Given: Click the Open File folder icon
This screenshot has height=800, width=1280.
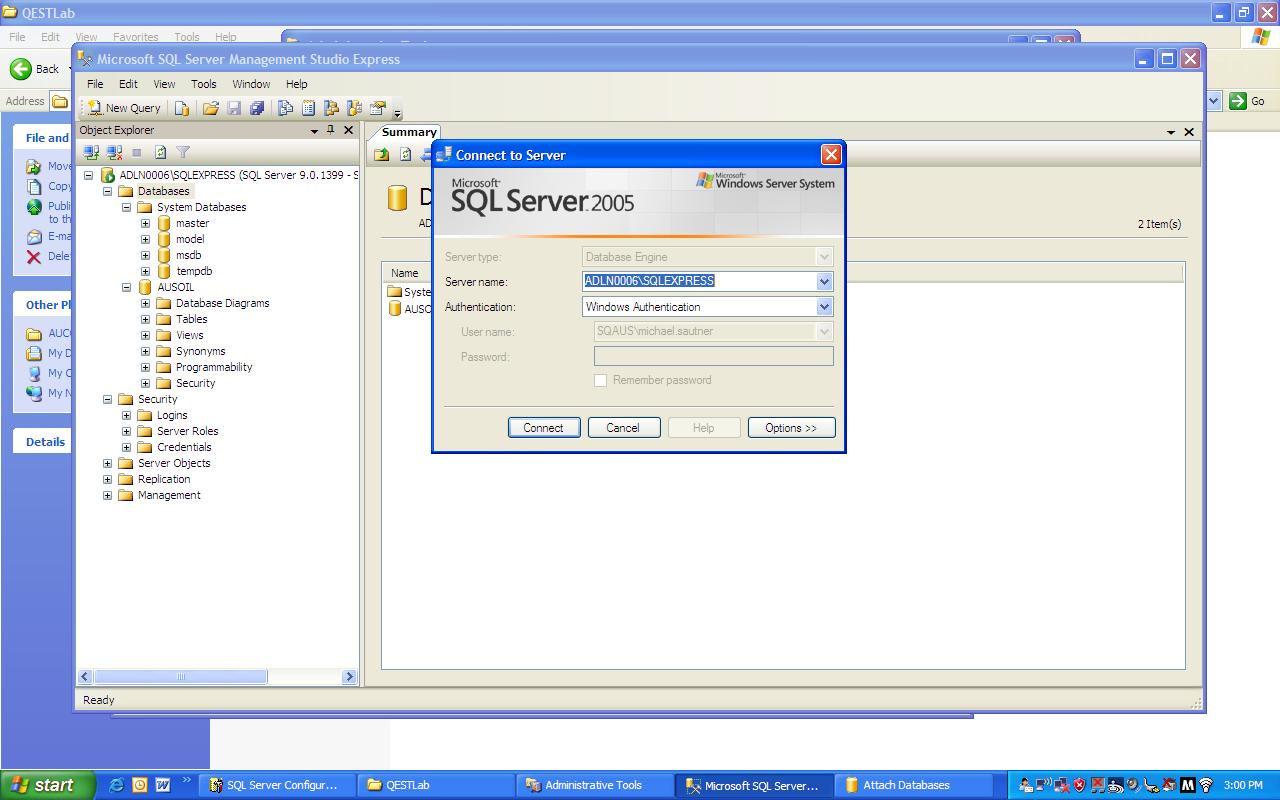Looking at the screenshot, I should (210, 108).
